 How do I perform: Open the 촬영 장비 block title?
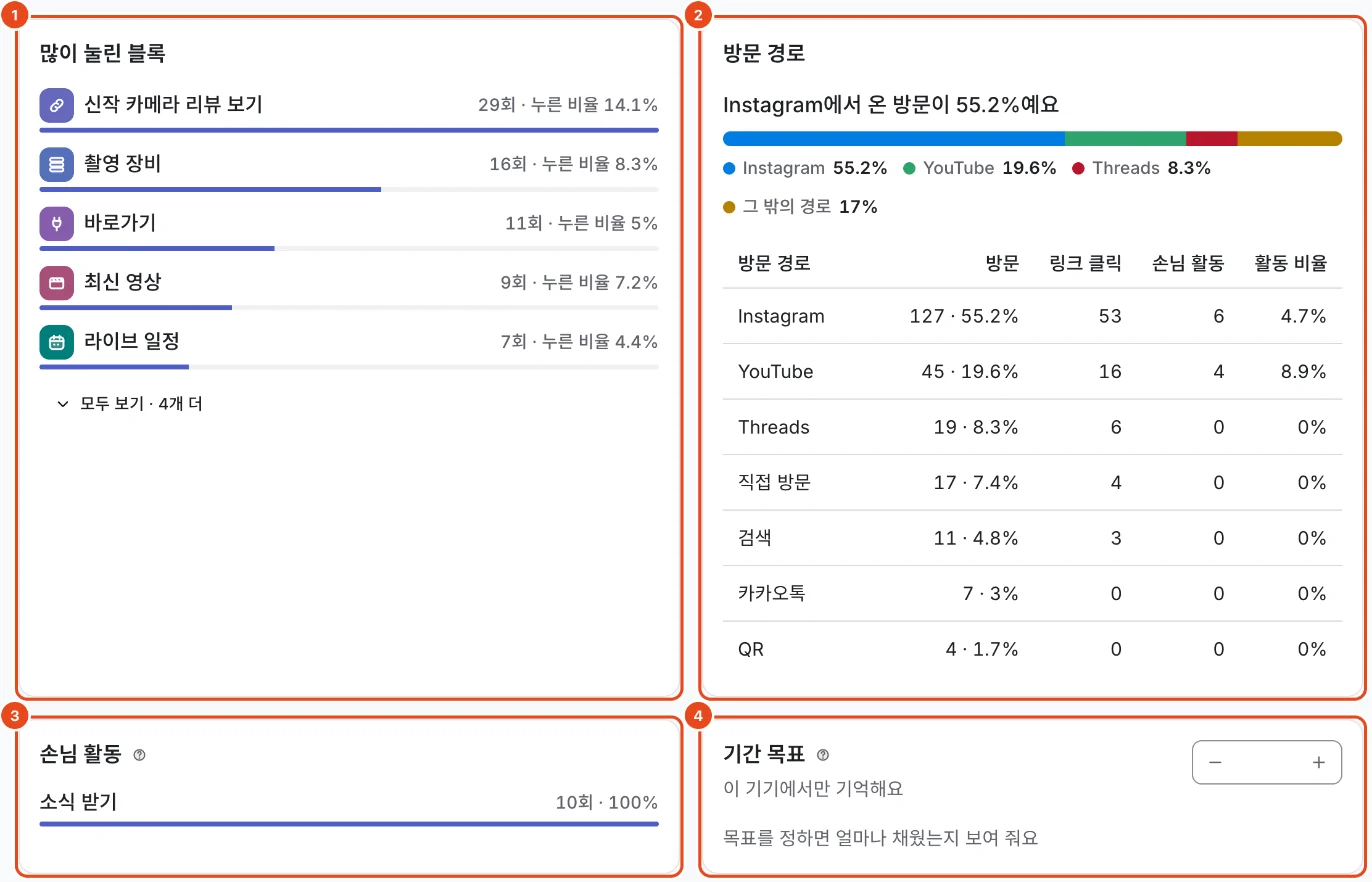click(x=122, y=164)
